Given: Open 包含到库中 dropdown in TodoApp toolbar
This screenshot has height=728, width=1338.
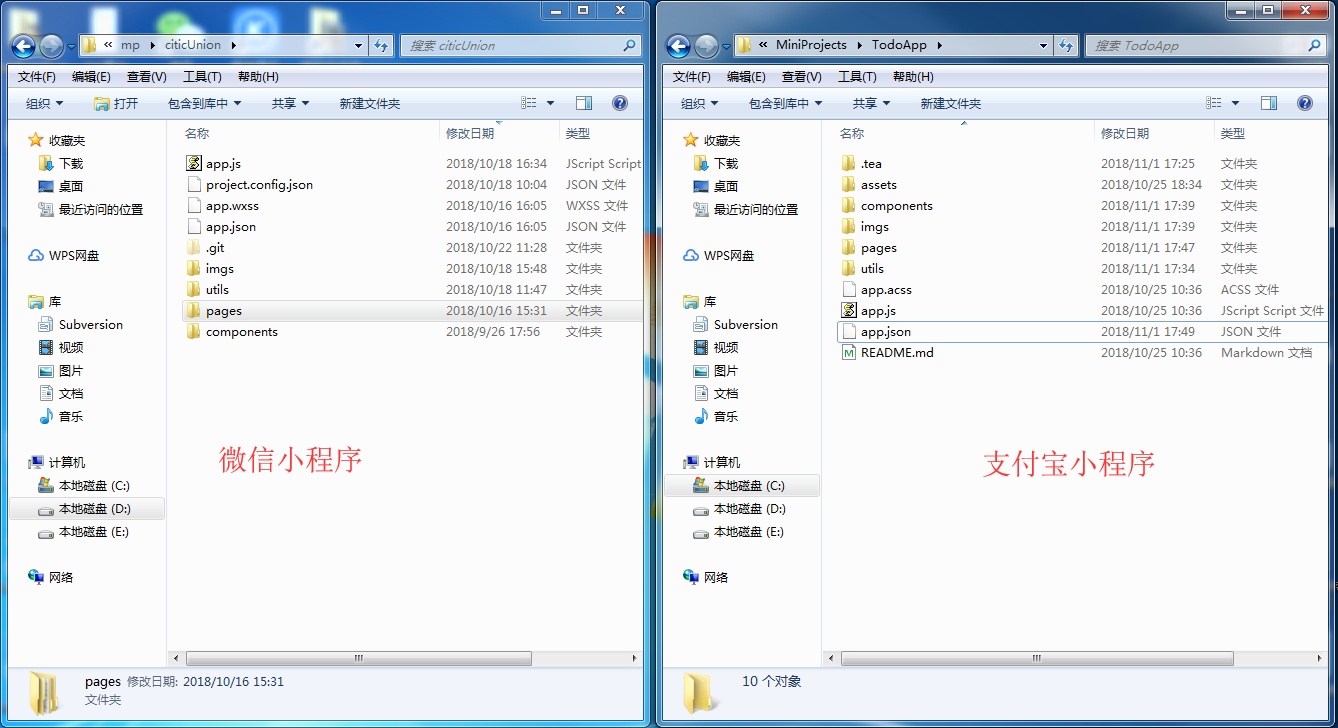Looking at the screenshot, I should [x=785, y=103].
